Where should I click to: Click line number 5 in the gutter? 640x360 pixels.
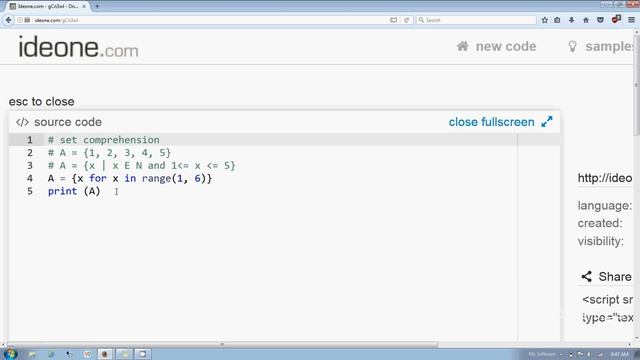coord(30,191)
